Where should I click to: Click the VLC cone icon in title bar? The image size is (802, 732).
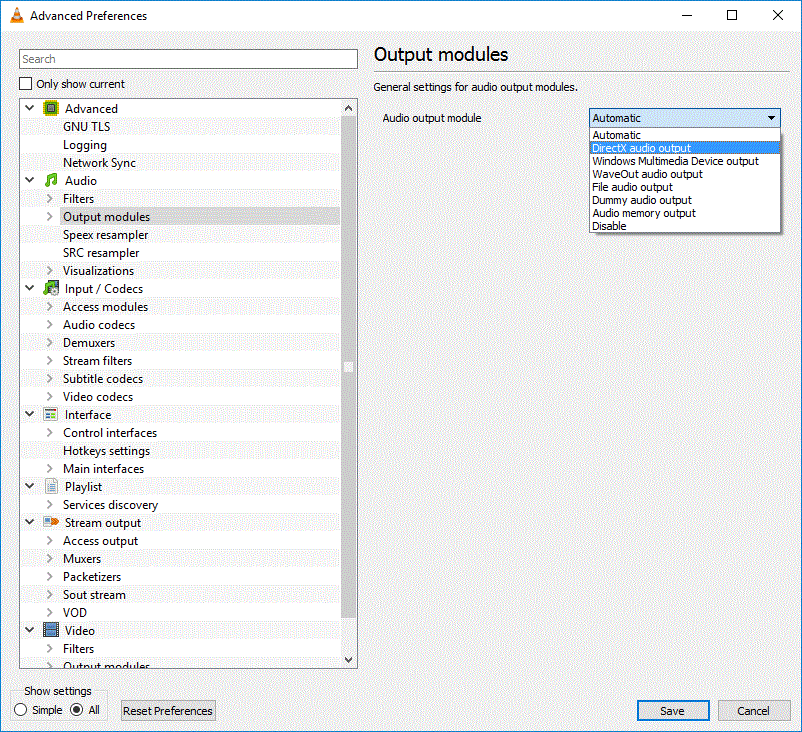[17, 16]
